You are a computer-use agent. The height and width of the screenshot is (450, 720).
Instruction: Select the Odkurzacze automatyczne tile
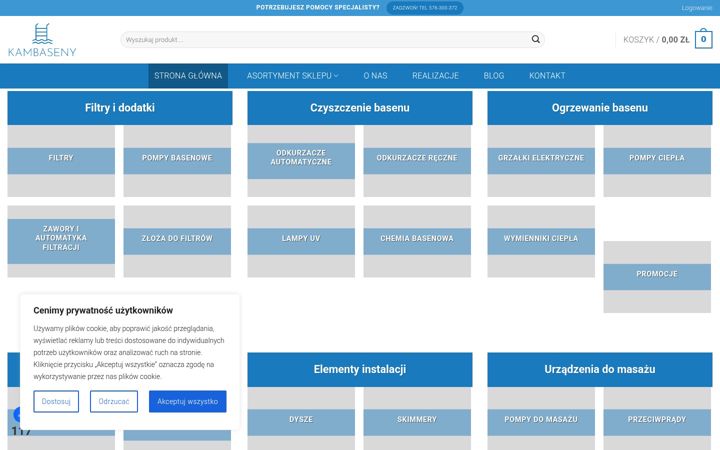pos(301,161)
